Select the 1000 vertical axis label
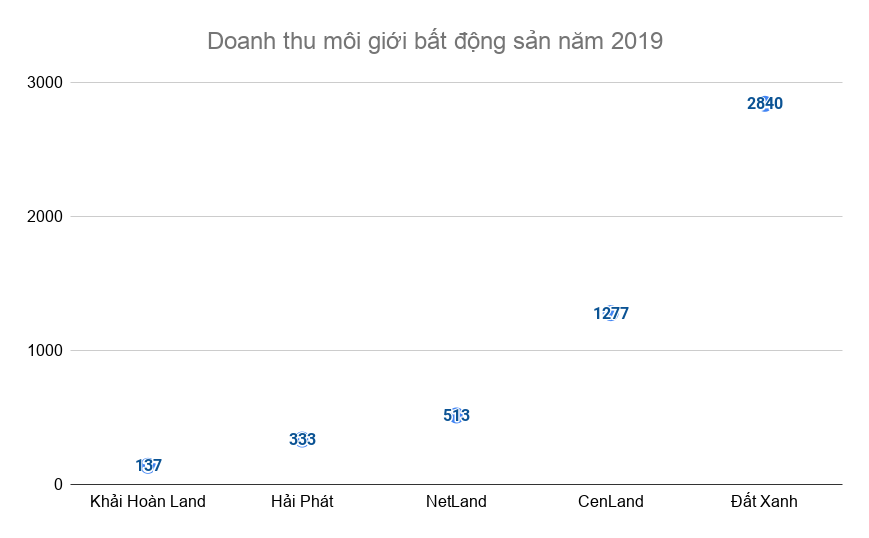This screenshot has height=538, width=869. click(x=45, y=350)
